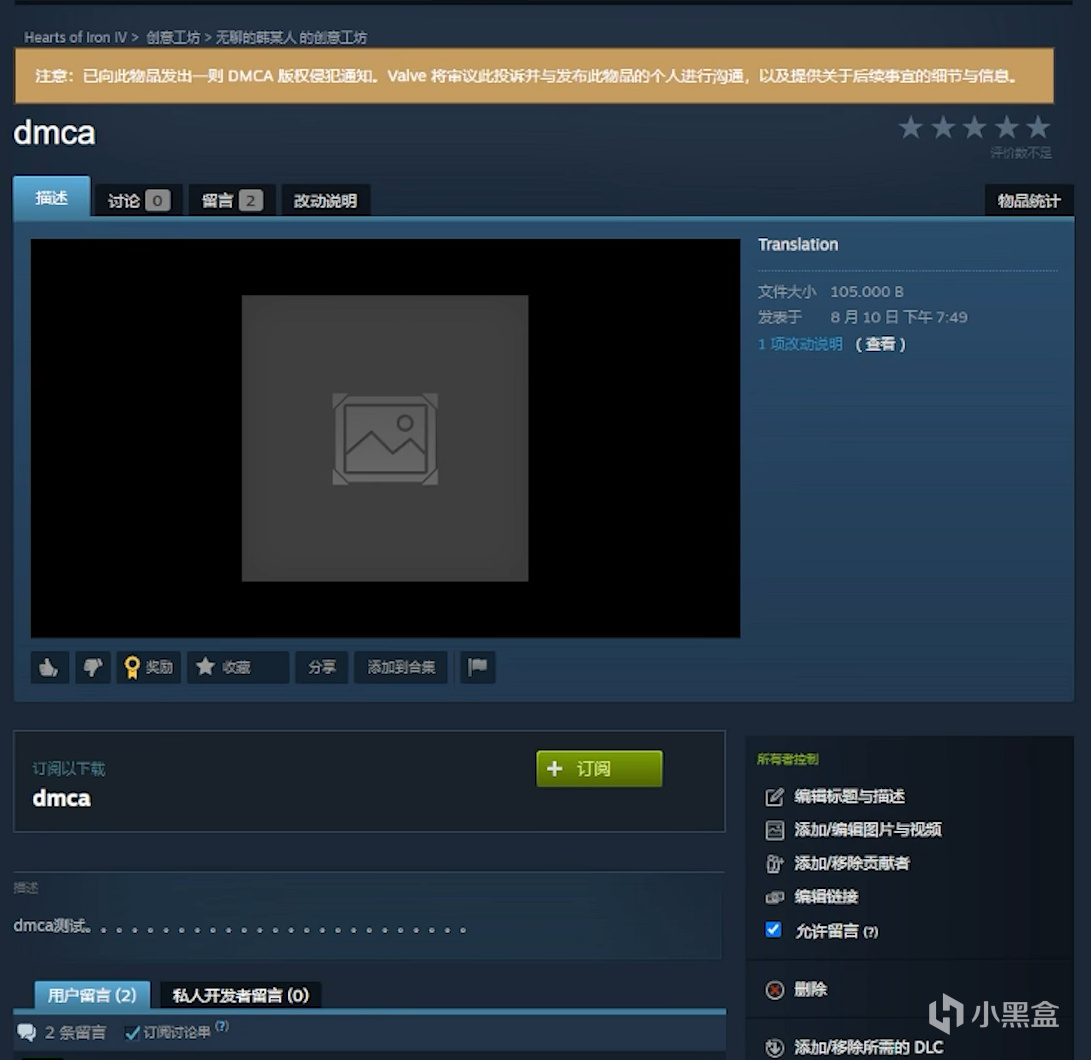Image resolution: width=1091 pixels, height=1060 pixels.
Task: Select the 用户留言 (2) tab
Action: pyautogui.click(x=92, y=995)
